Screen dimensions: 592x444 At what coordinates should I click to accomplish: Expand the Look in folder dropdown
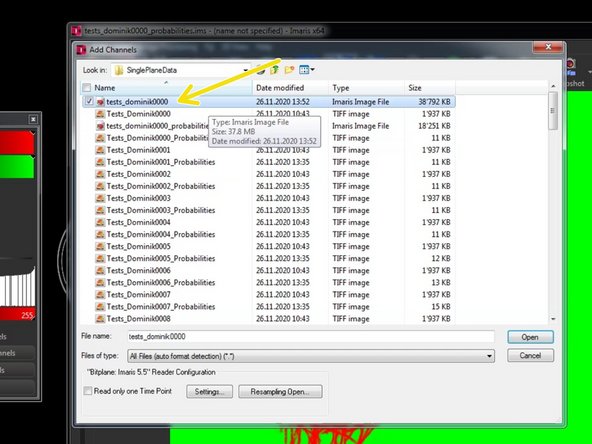point(245,70)
